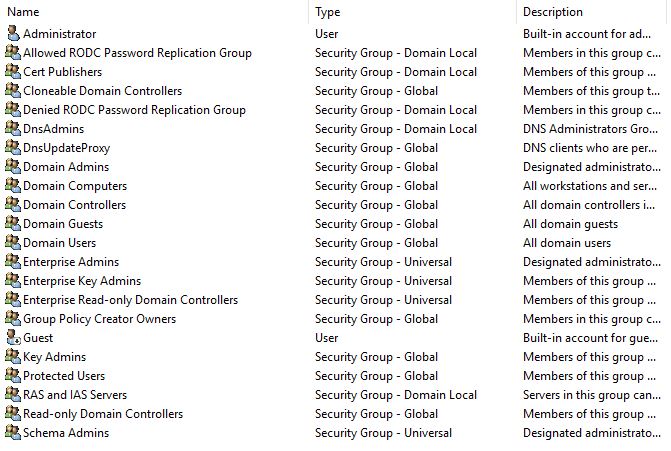Select the Cloneable Domain Controllers item
Screen dimensions: 671x451
point(102,91)
